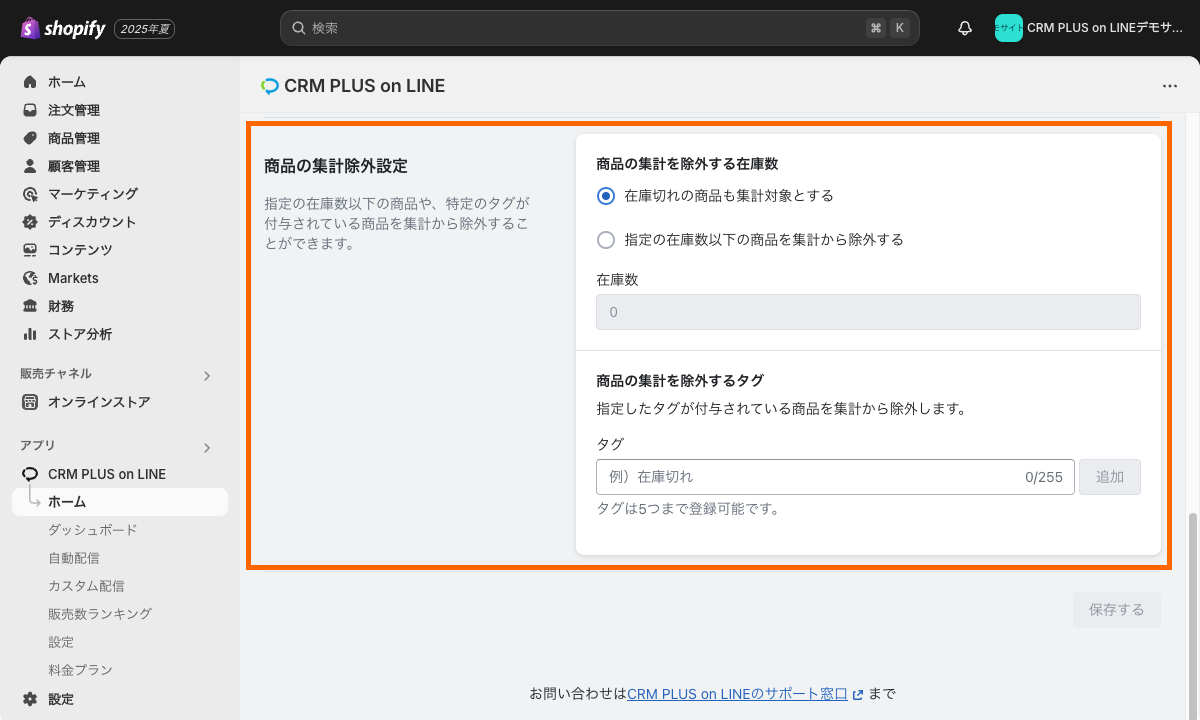Click the Shopify logo
Image resolution: width=1200 pixels, height=720 pixels.
click(x=62, y=28)
